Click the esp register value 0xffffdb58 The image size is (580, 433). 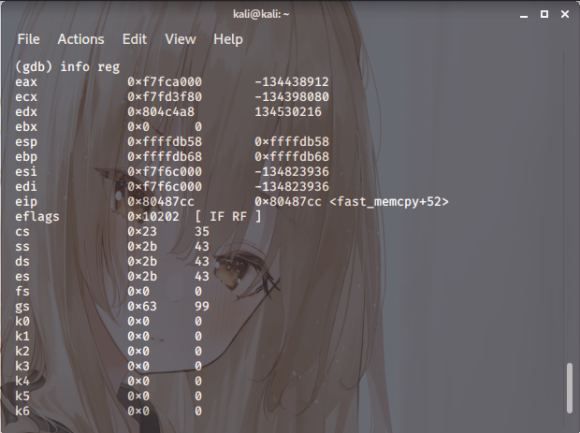click(x=165, y=142)
